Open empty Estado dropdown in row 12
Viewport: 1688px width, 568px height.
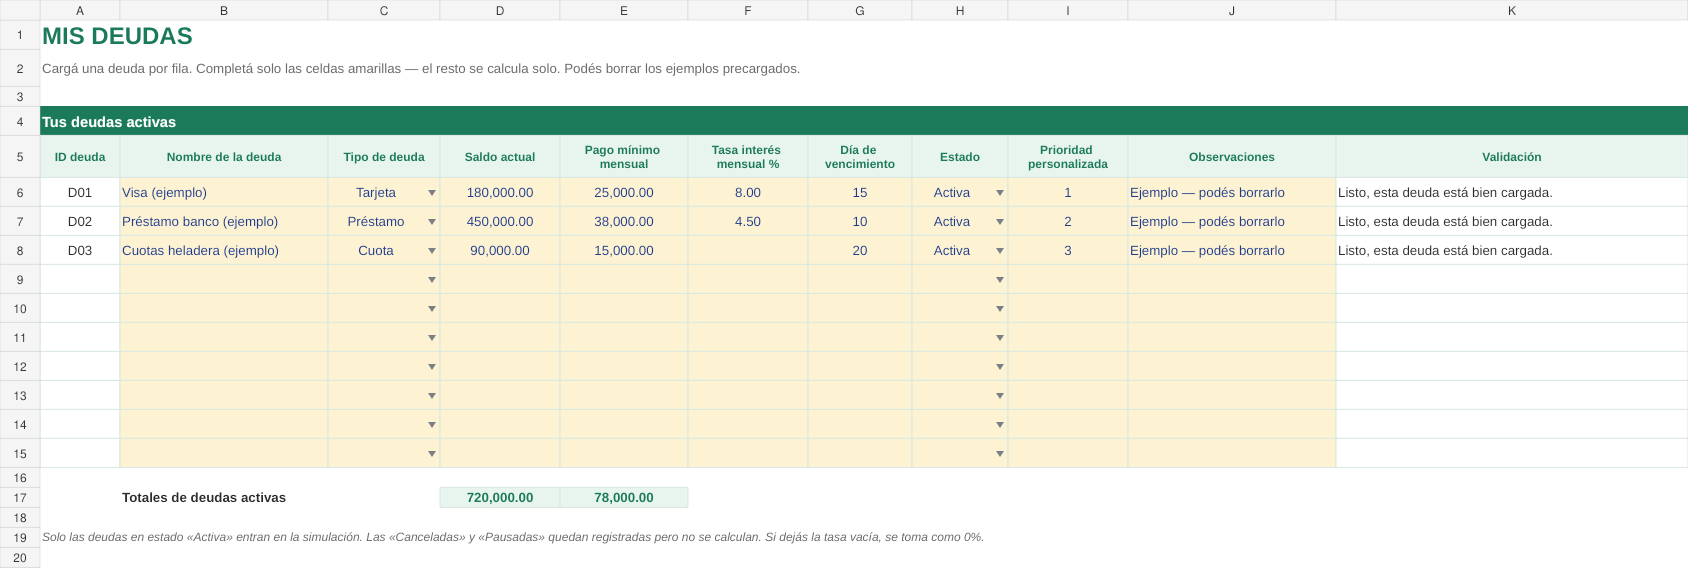(x=1000, y=367)
